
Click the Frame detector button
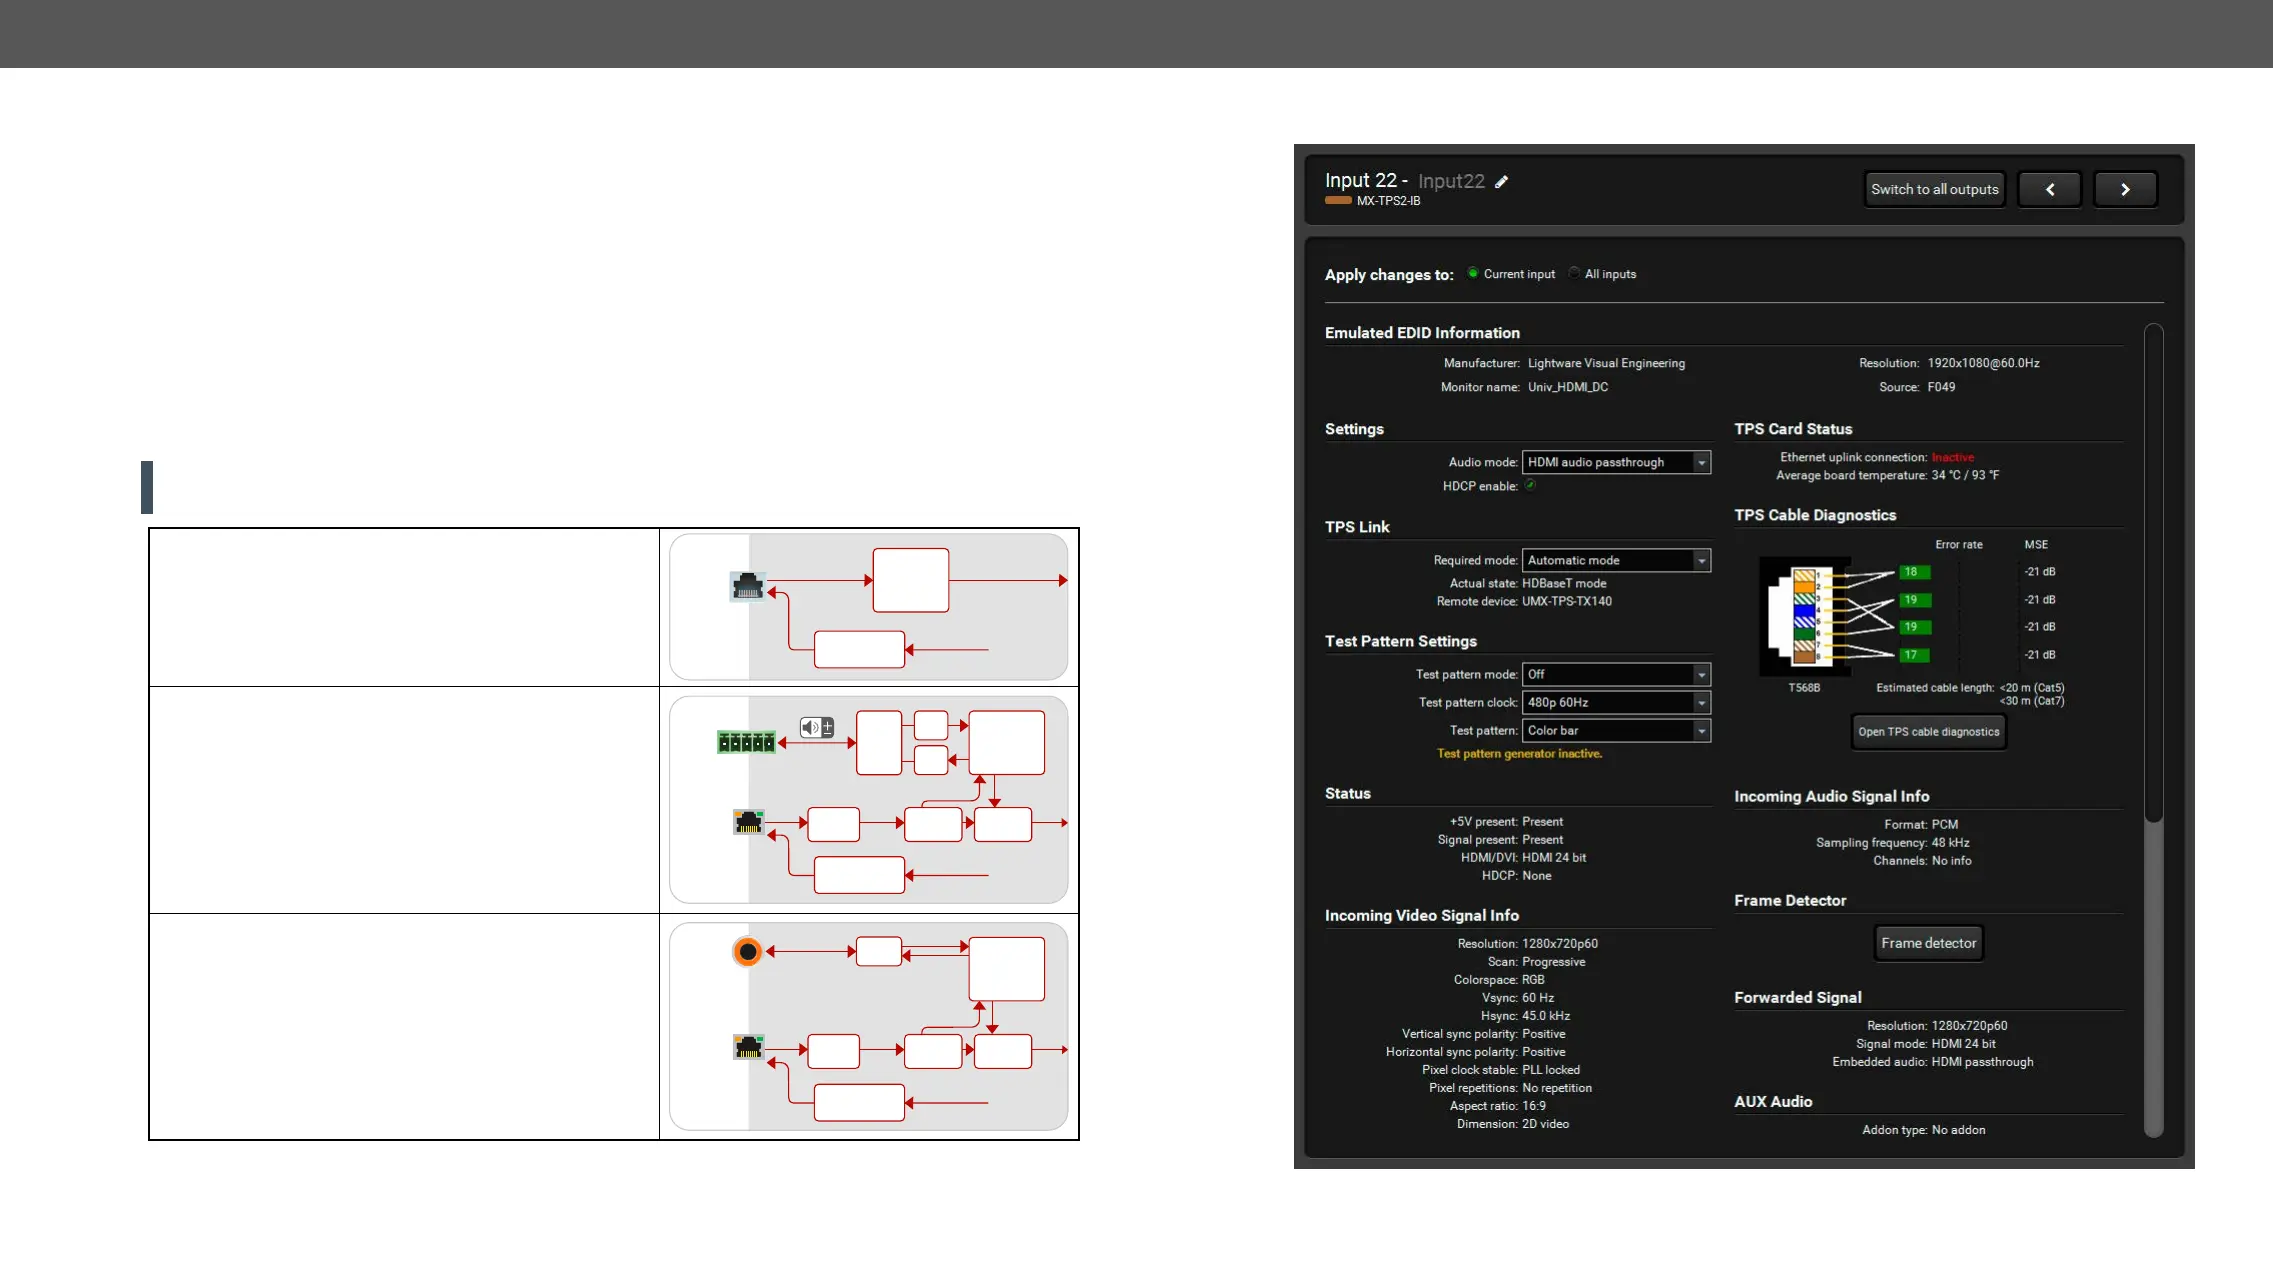click(1928, 943)
